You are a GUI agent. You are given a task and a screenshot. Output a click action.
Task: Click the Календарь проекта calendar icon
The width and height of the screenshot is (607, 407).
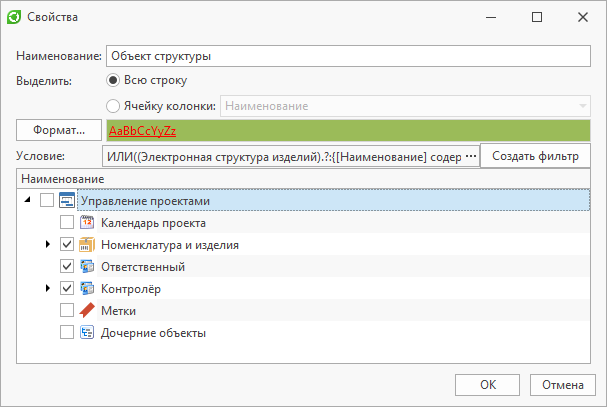click(87, 223)
